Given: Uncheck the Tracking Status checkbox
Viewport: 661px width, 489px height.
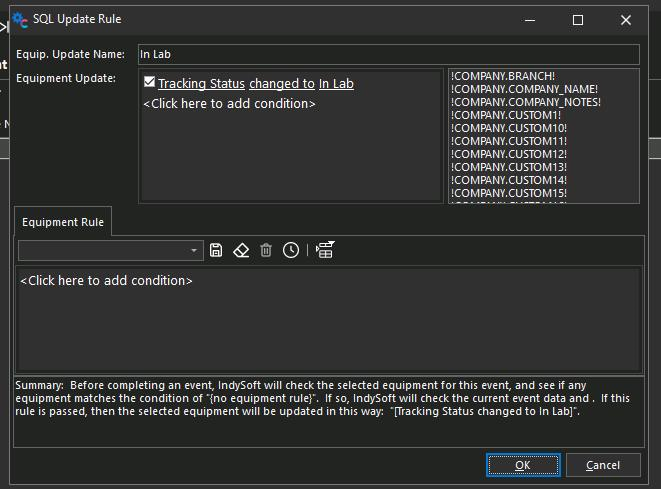Looking at the screenshot, I should pyautogui.click(x=149, y=83).
